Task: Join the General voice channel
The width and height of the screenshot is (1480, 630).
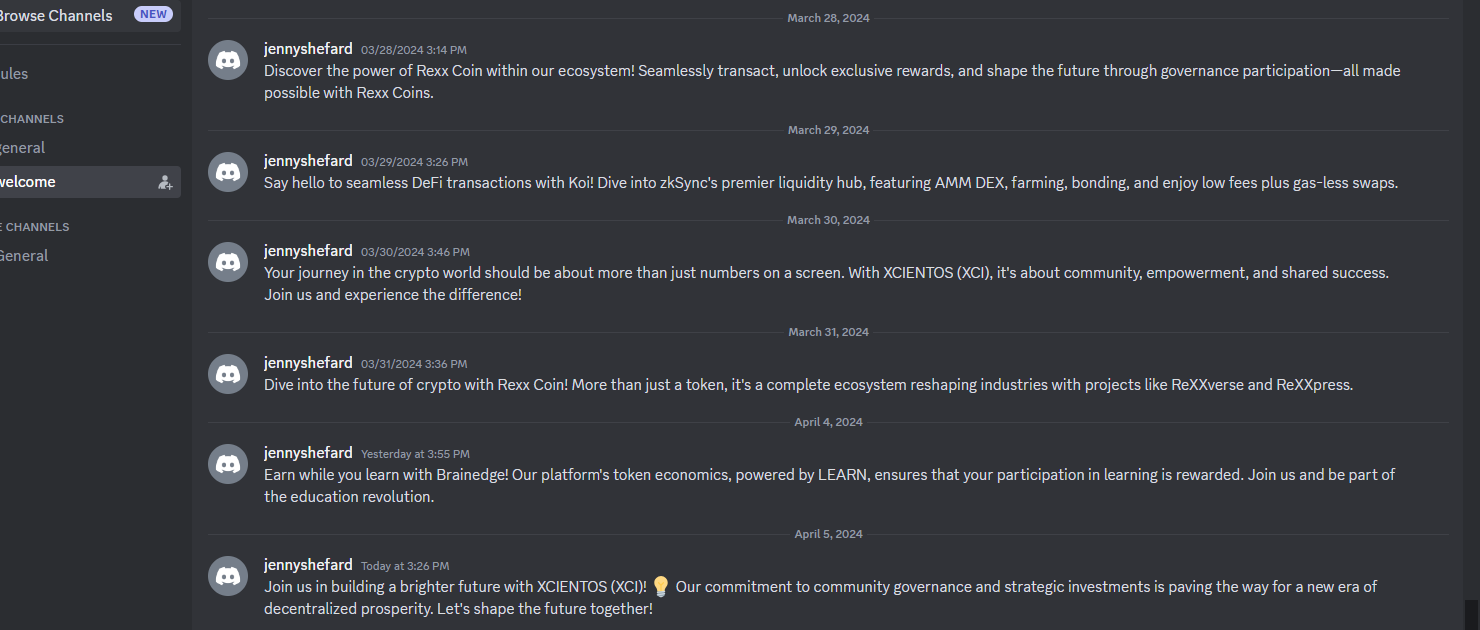Action: point(24,255)
